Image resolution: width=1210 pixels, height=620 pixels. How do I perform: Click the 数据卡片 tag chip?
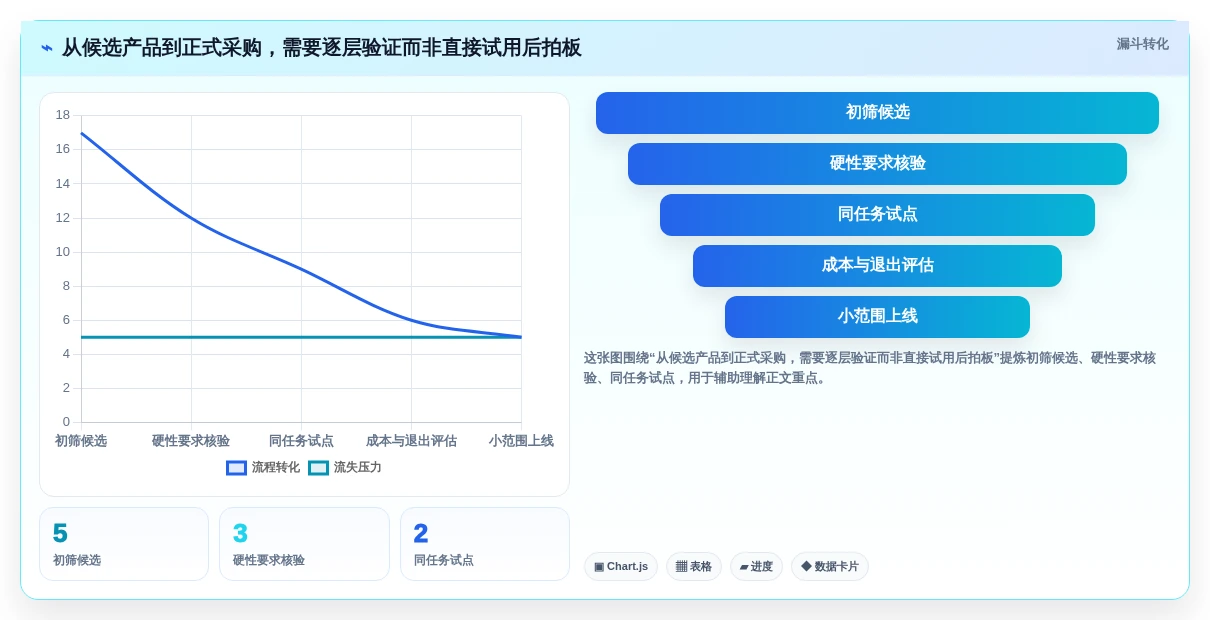[830, 566]
